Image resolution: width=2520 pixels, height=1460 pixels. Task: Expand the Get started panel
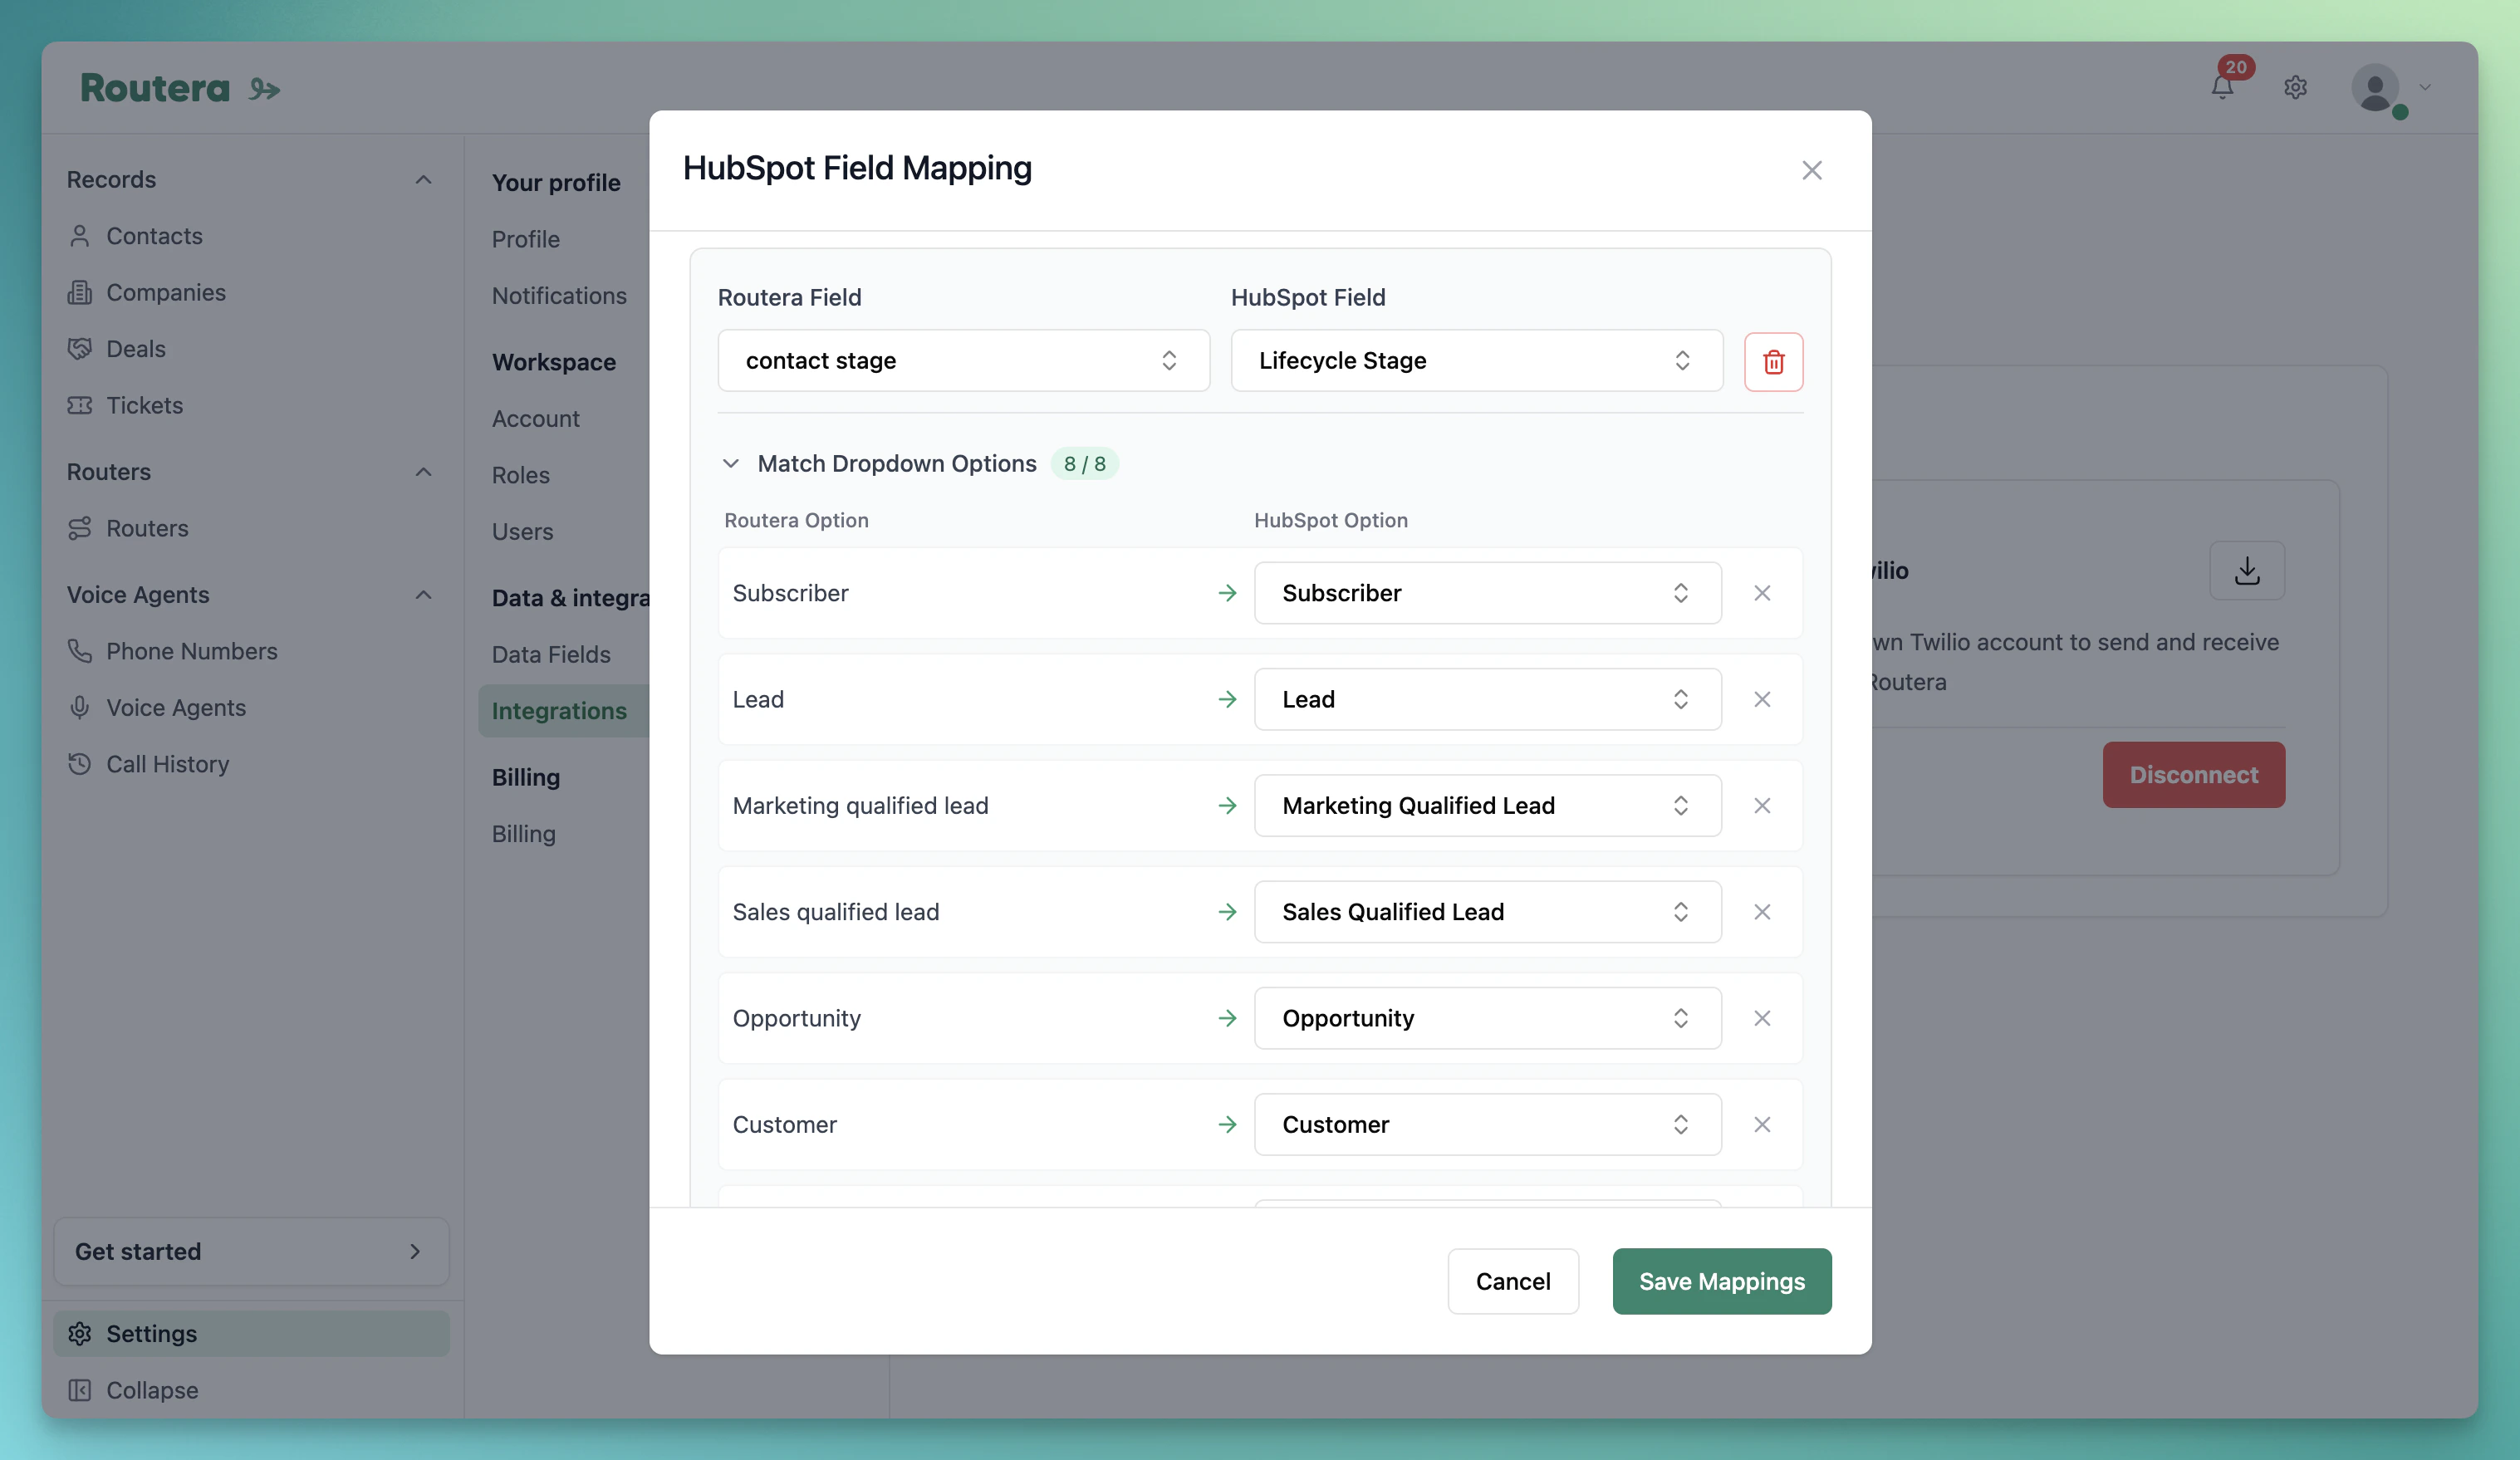pyautogui.click(x=251, y=1251)
